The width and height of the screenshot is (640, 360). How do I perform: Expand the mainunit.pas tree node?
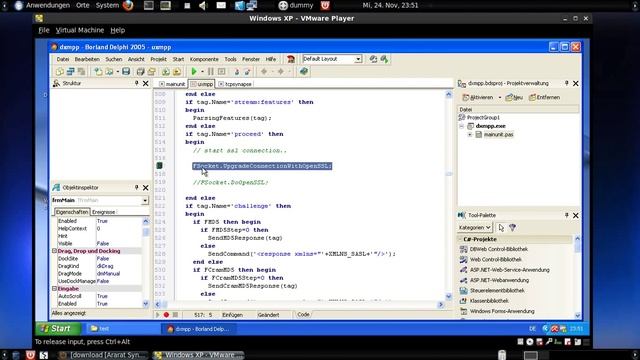[470, 134]
